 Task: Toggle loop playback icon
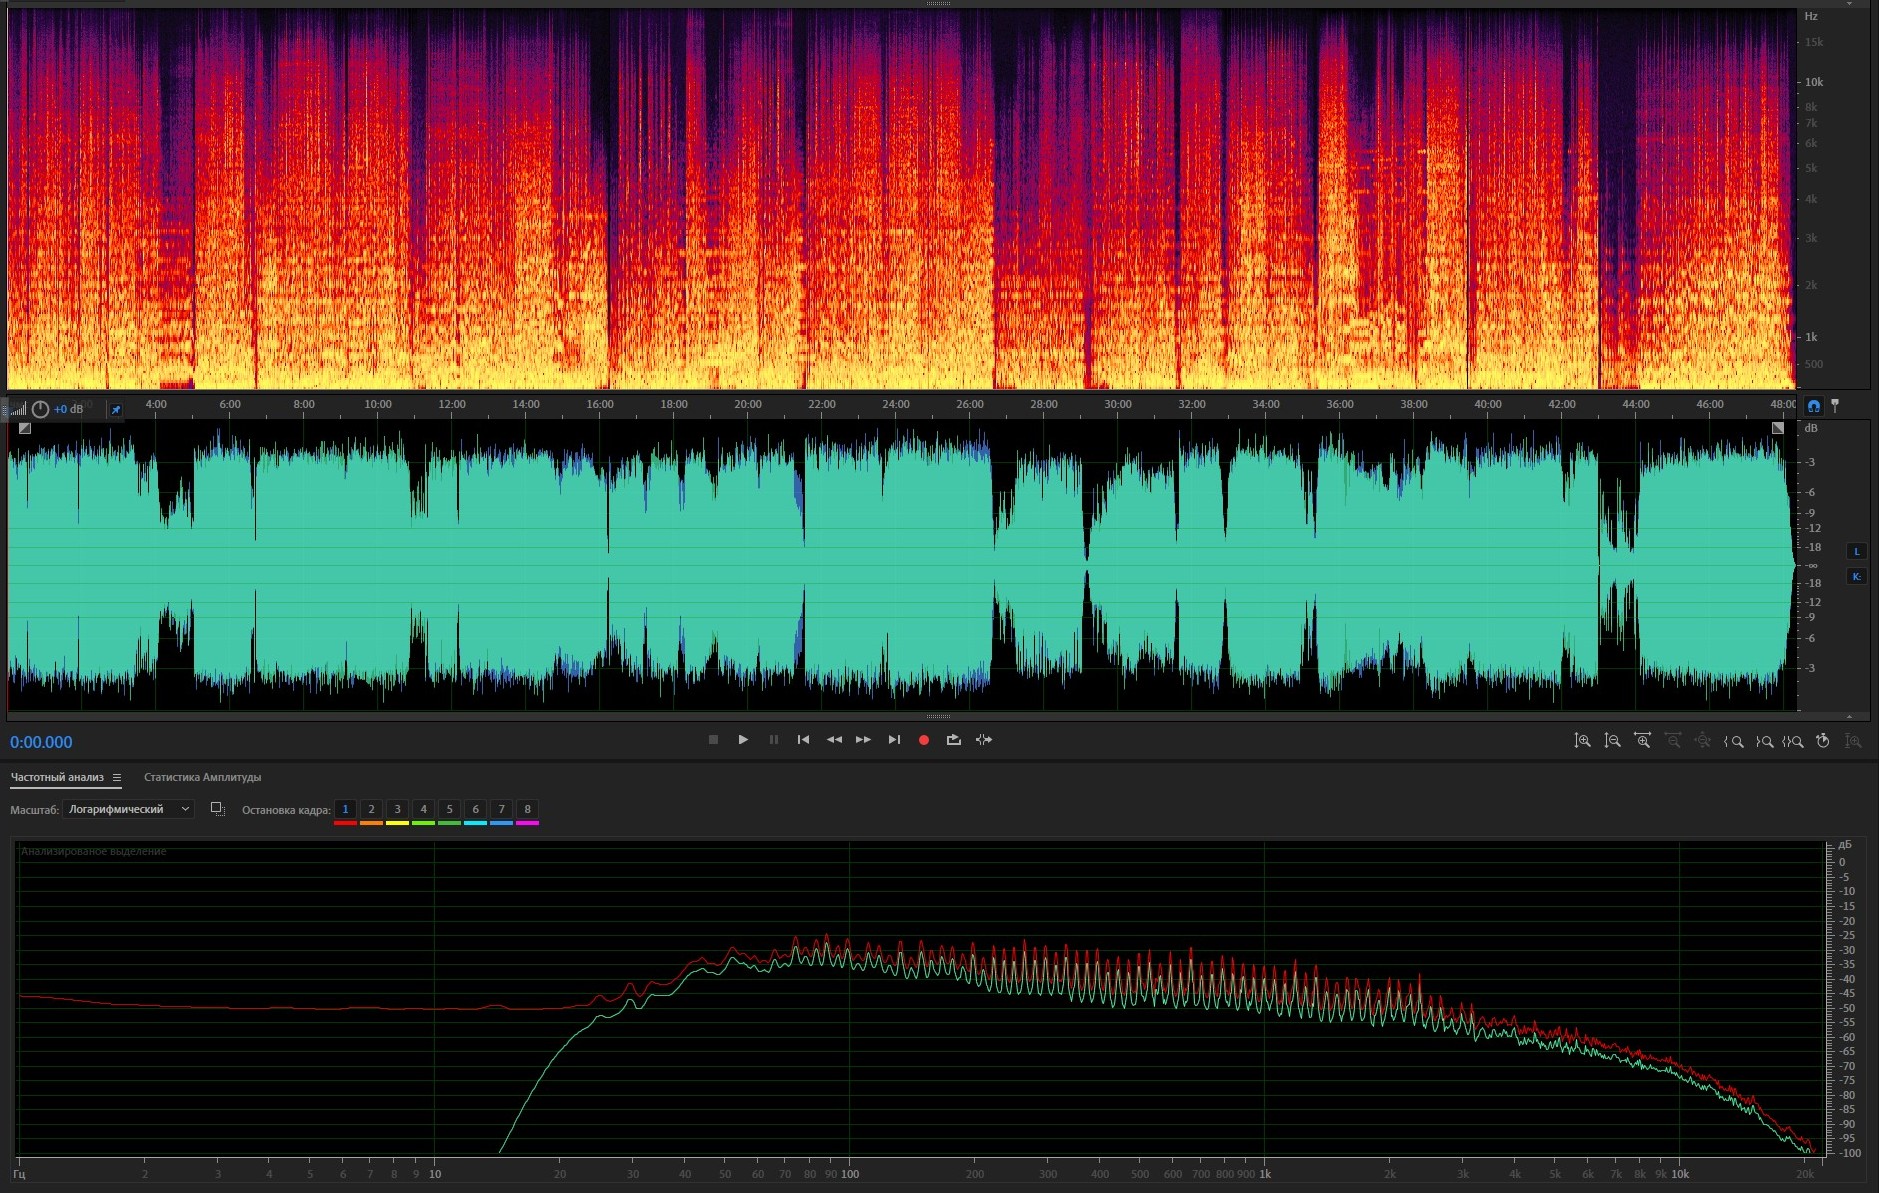click(x=954, y=740)
